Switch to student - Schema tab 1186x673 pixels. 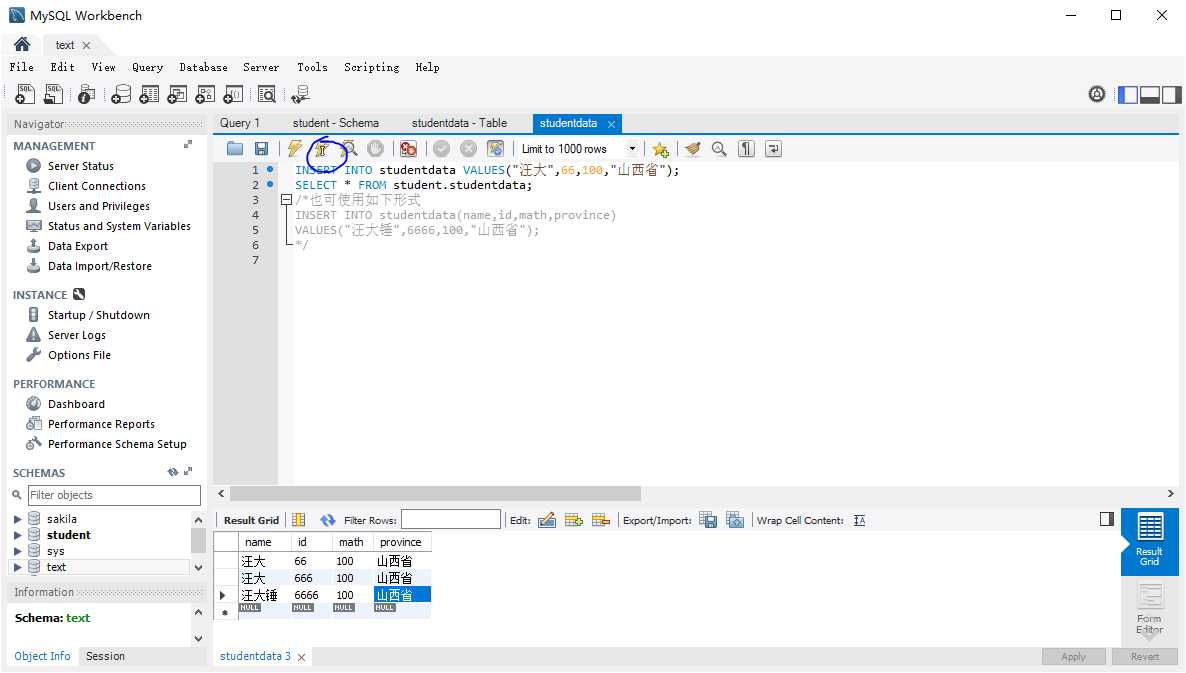(x=336, y=123)
